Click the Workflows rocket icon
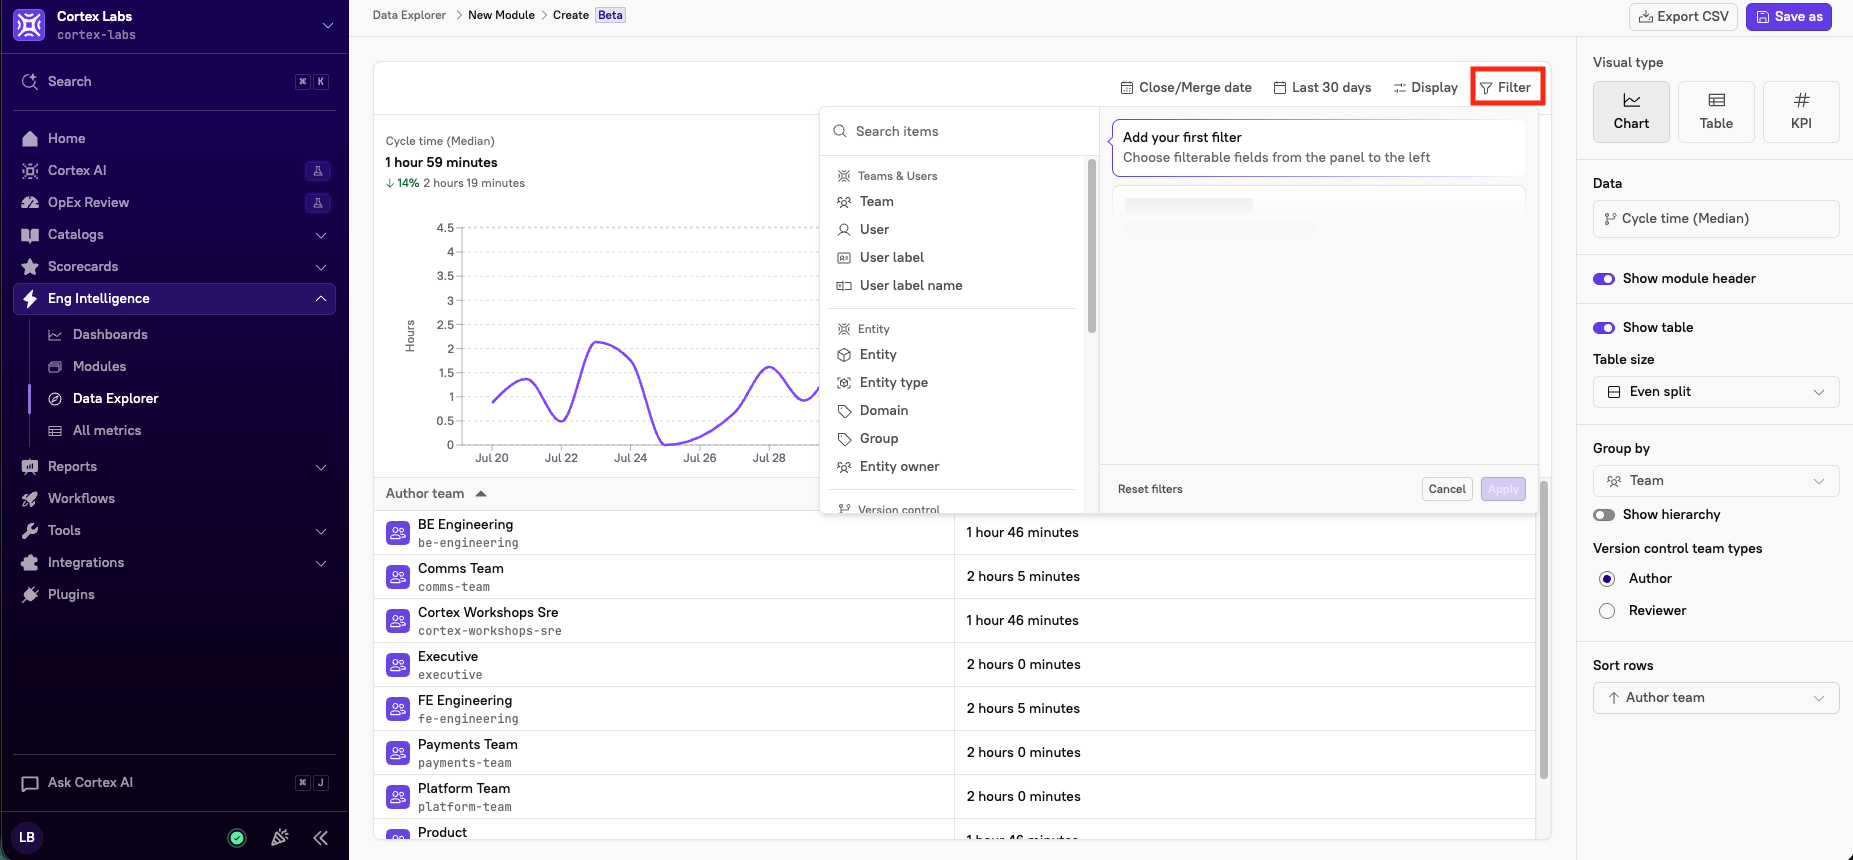Viewport: 1853px width, 860px height. [x=30, y=499]
